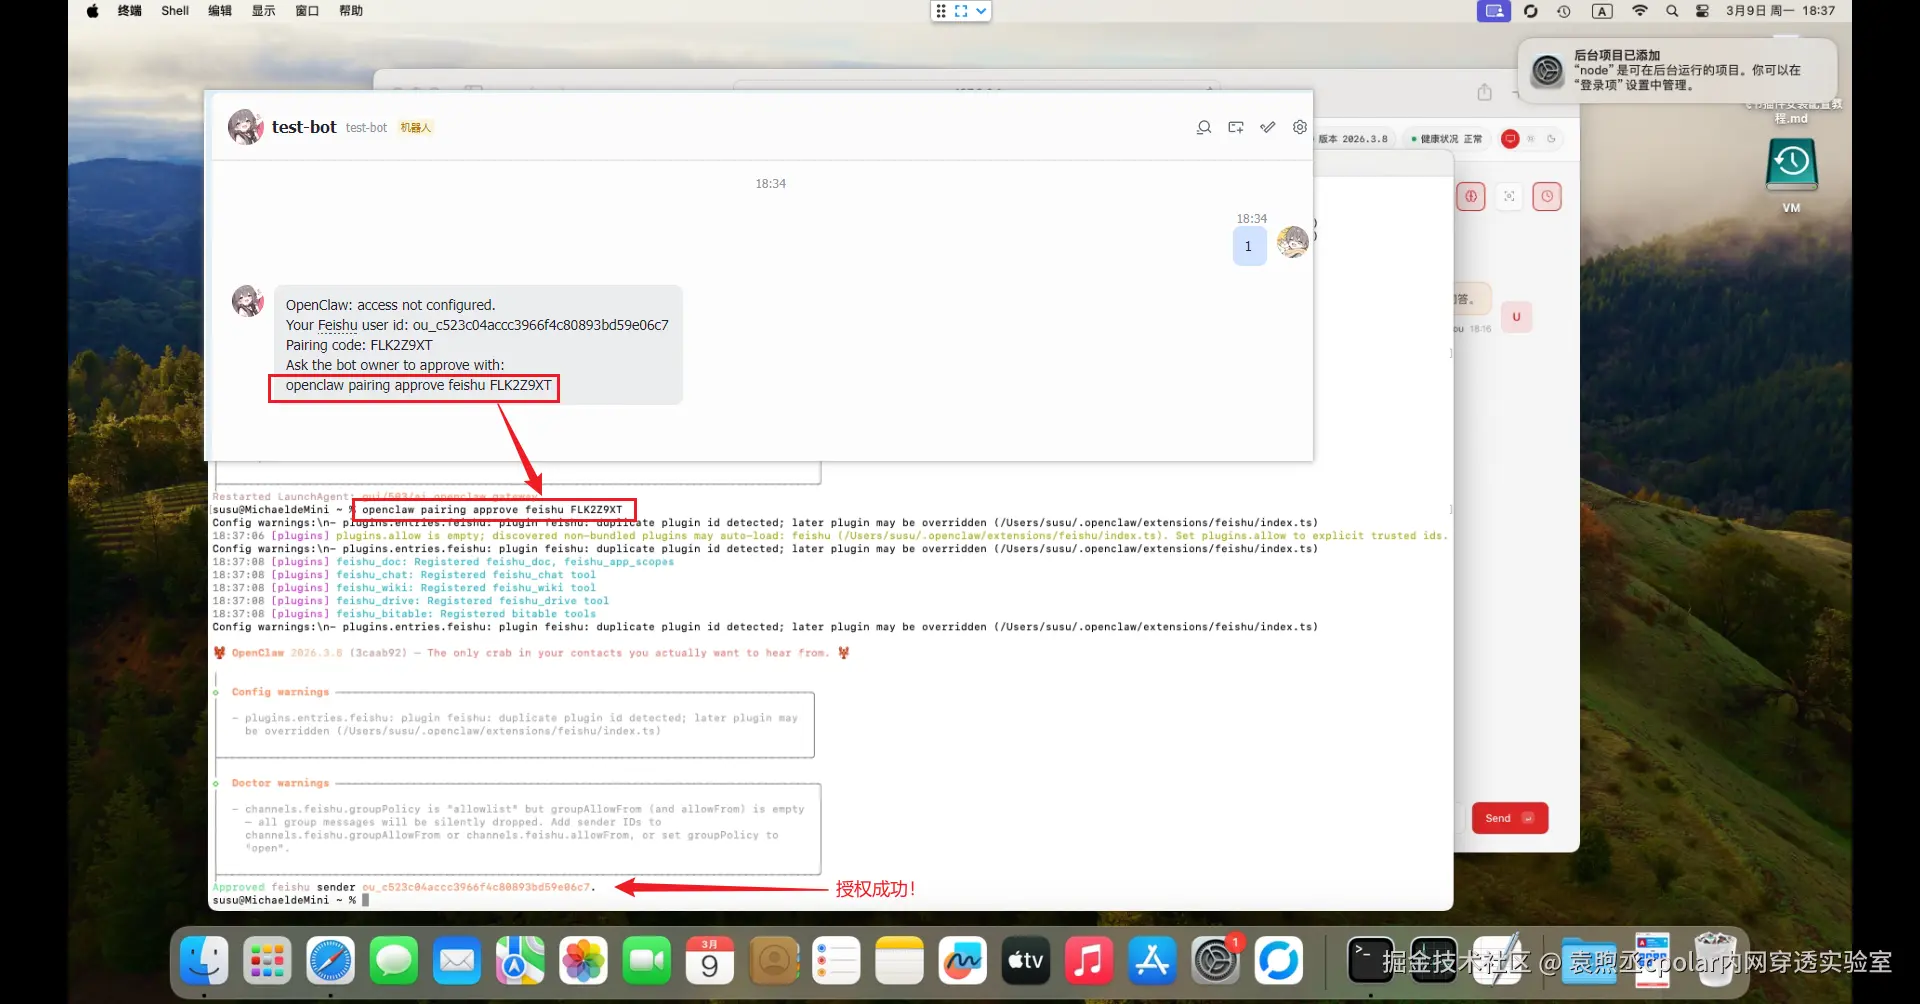Open chat settings gear in test-bot header
The image size is (1920, 1004).
click(x=1300, y=127)
